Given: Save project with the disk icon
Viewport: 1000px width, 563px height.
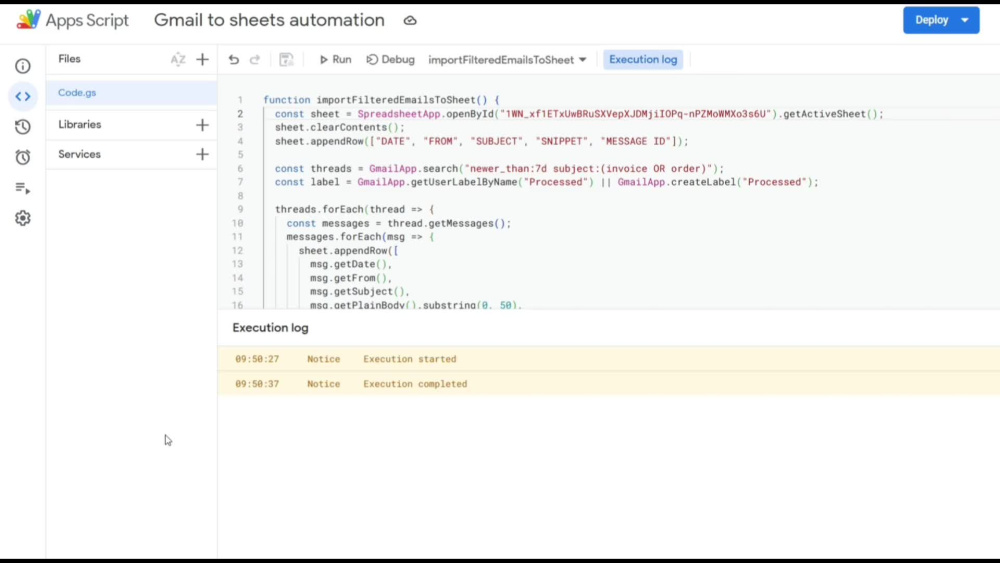Looking at the screenshot, I should [286, 60].
